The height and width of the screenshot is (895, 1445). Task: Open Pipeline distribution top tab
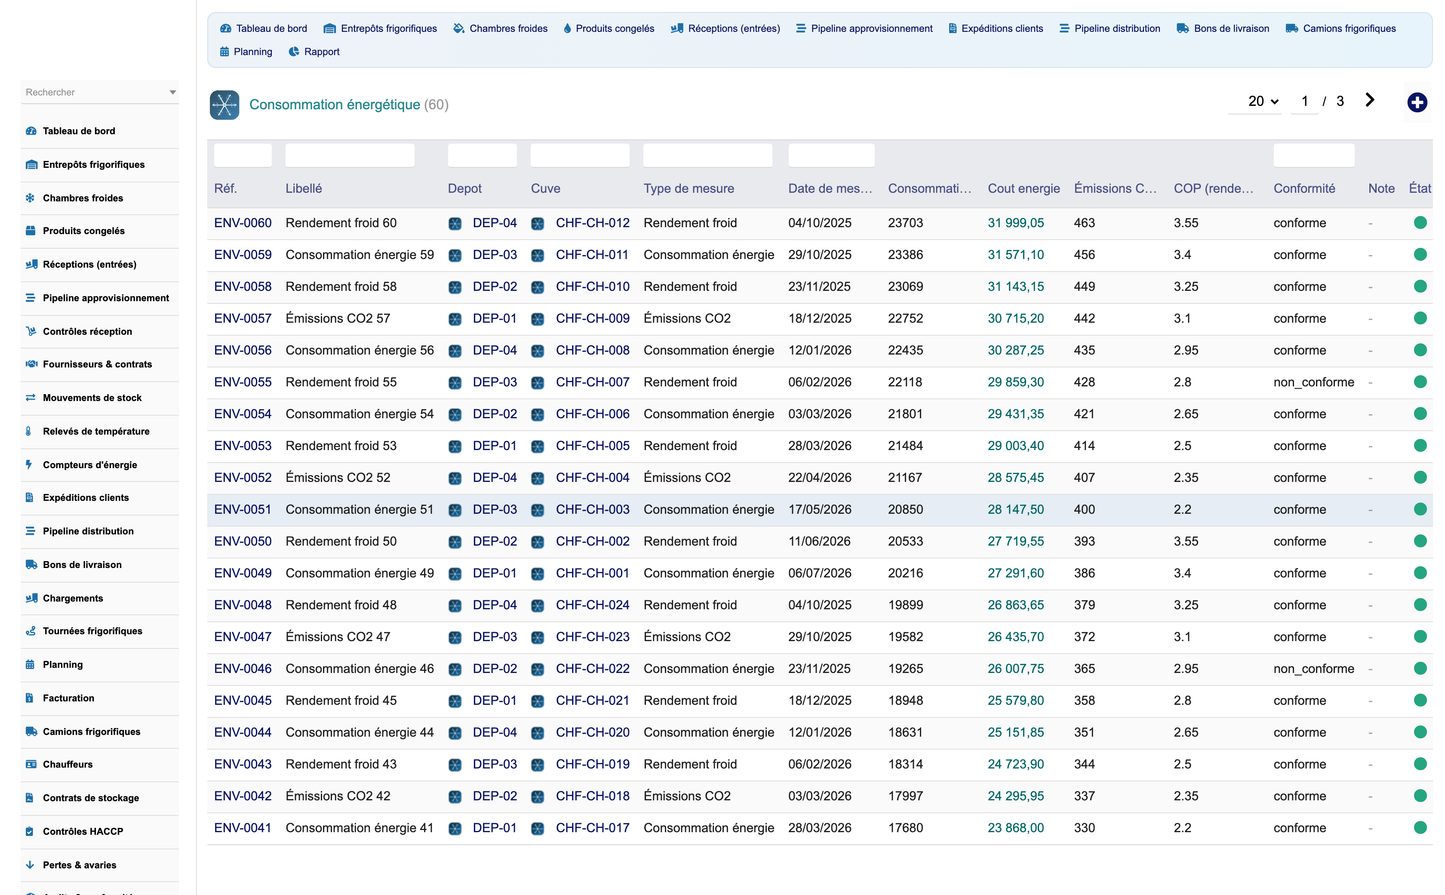(1110, 29)
